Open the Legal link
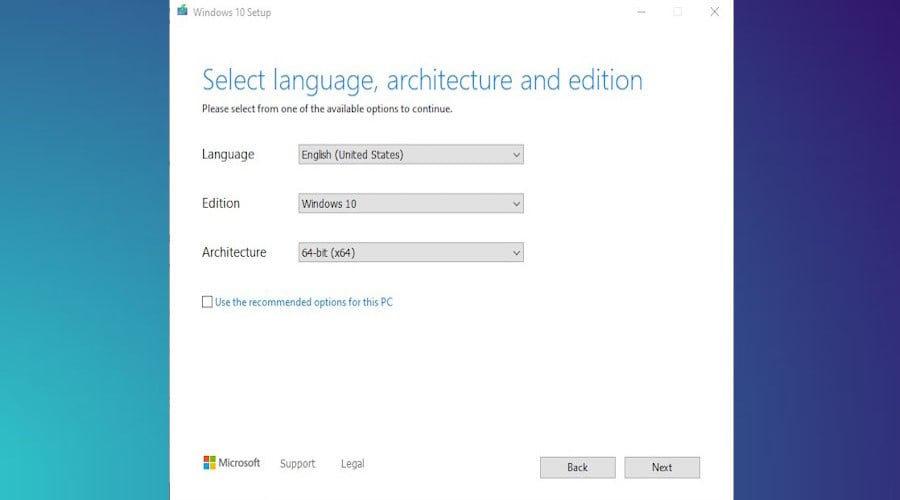 click(352, 463)
